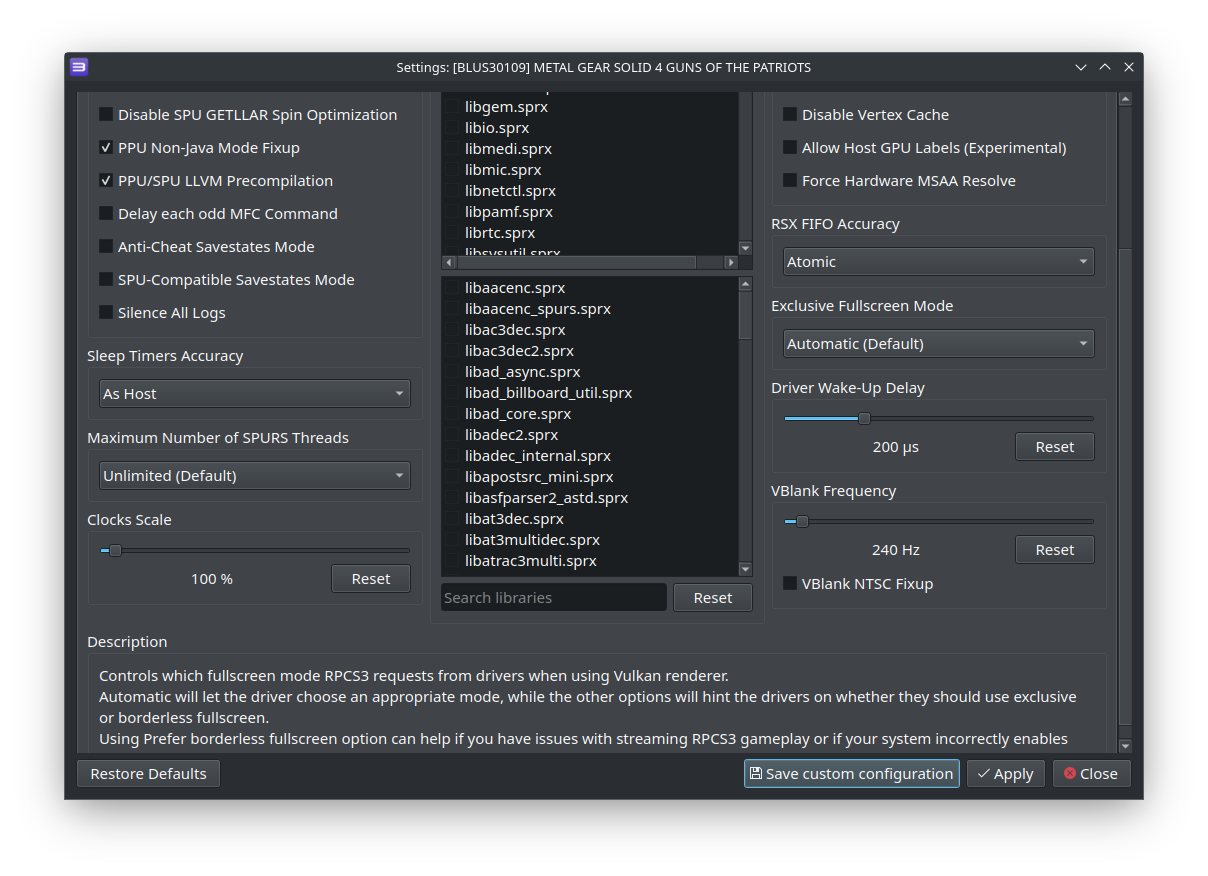The image size is (1208, 876).
Task: Click the Clocks Scale slider handle
Action: [x=115, y=550]
